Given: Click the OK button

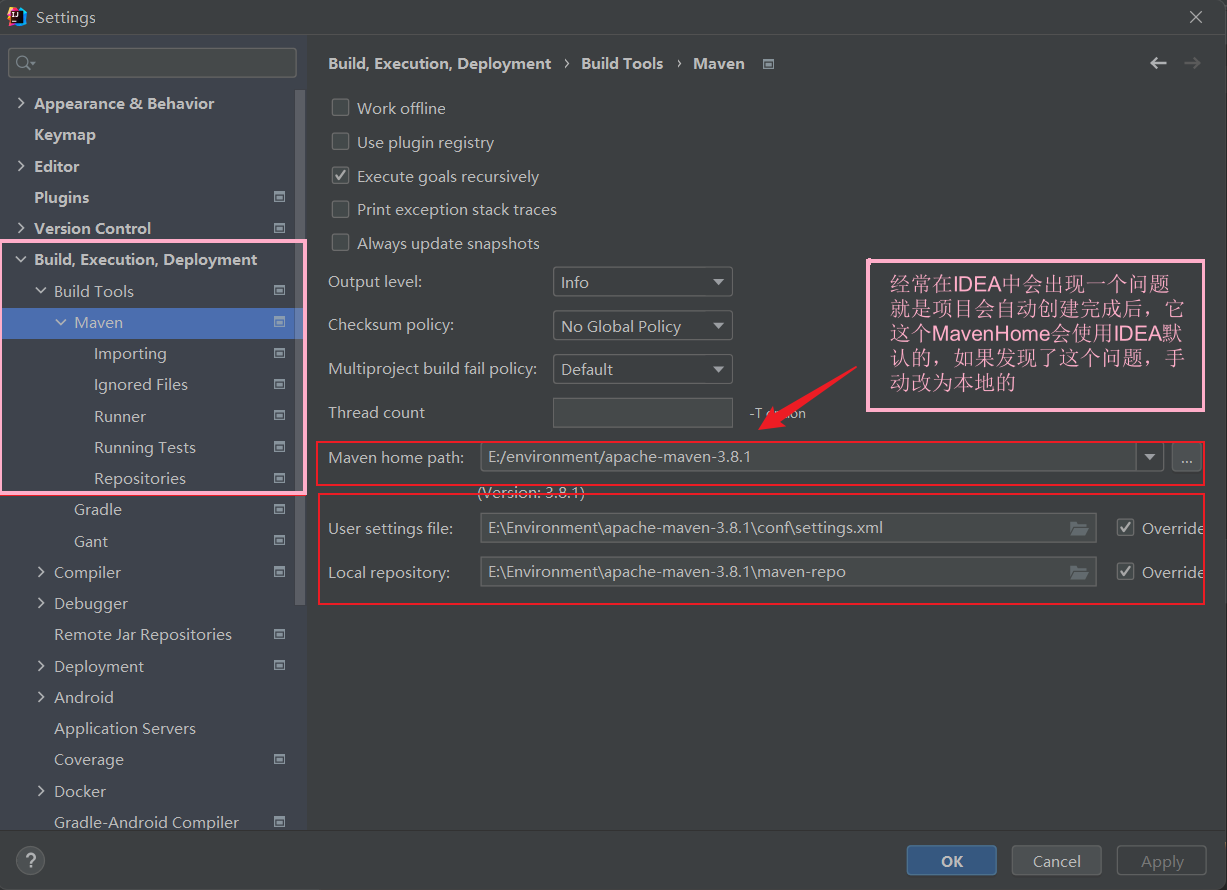Looking at the screenshot, I should click(x=952, y=861).
